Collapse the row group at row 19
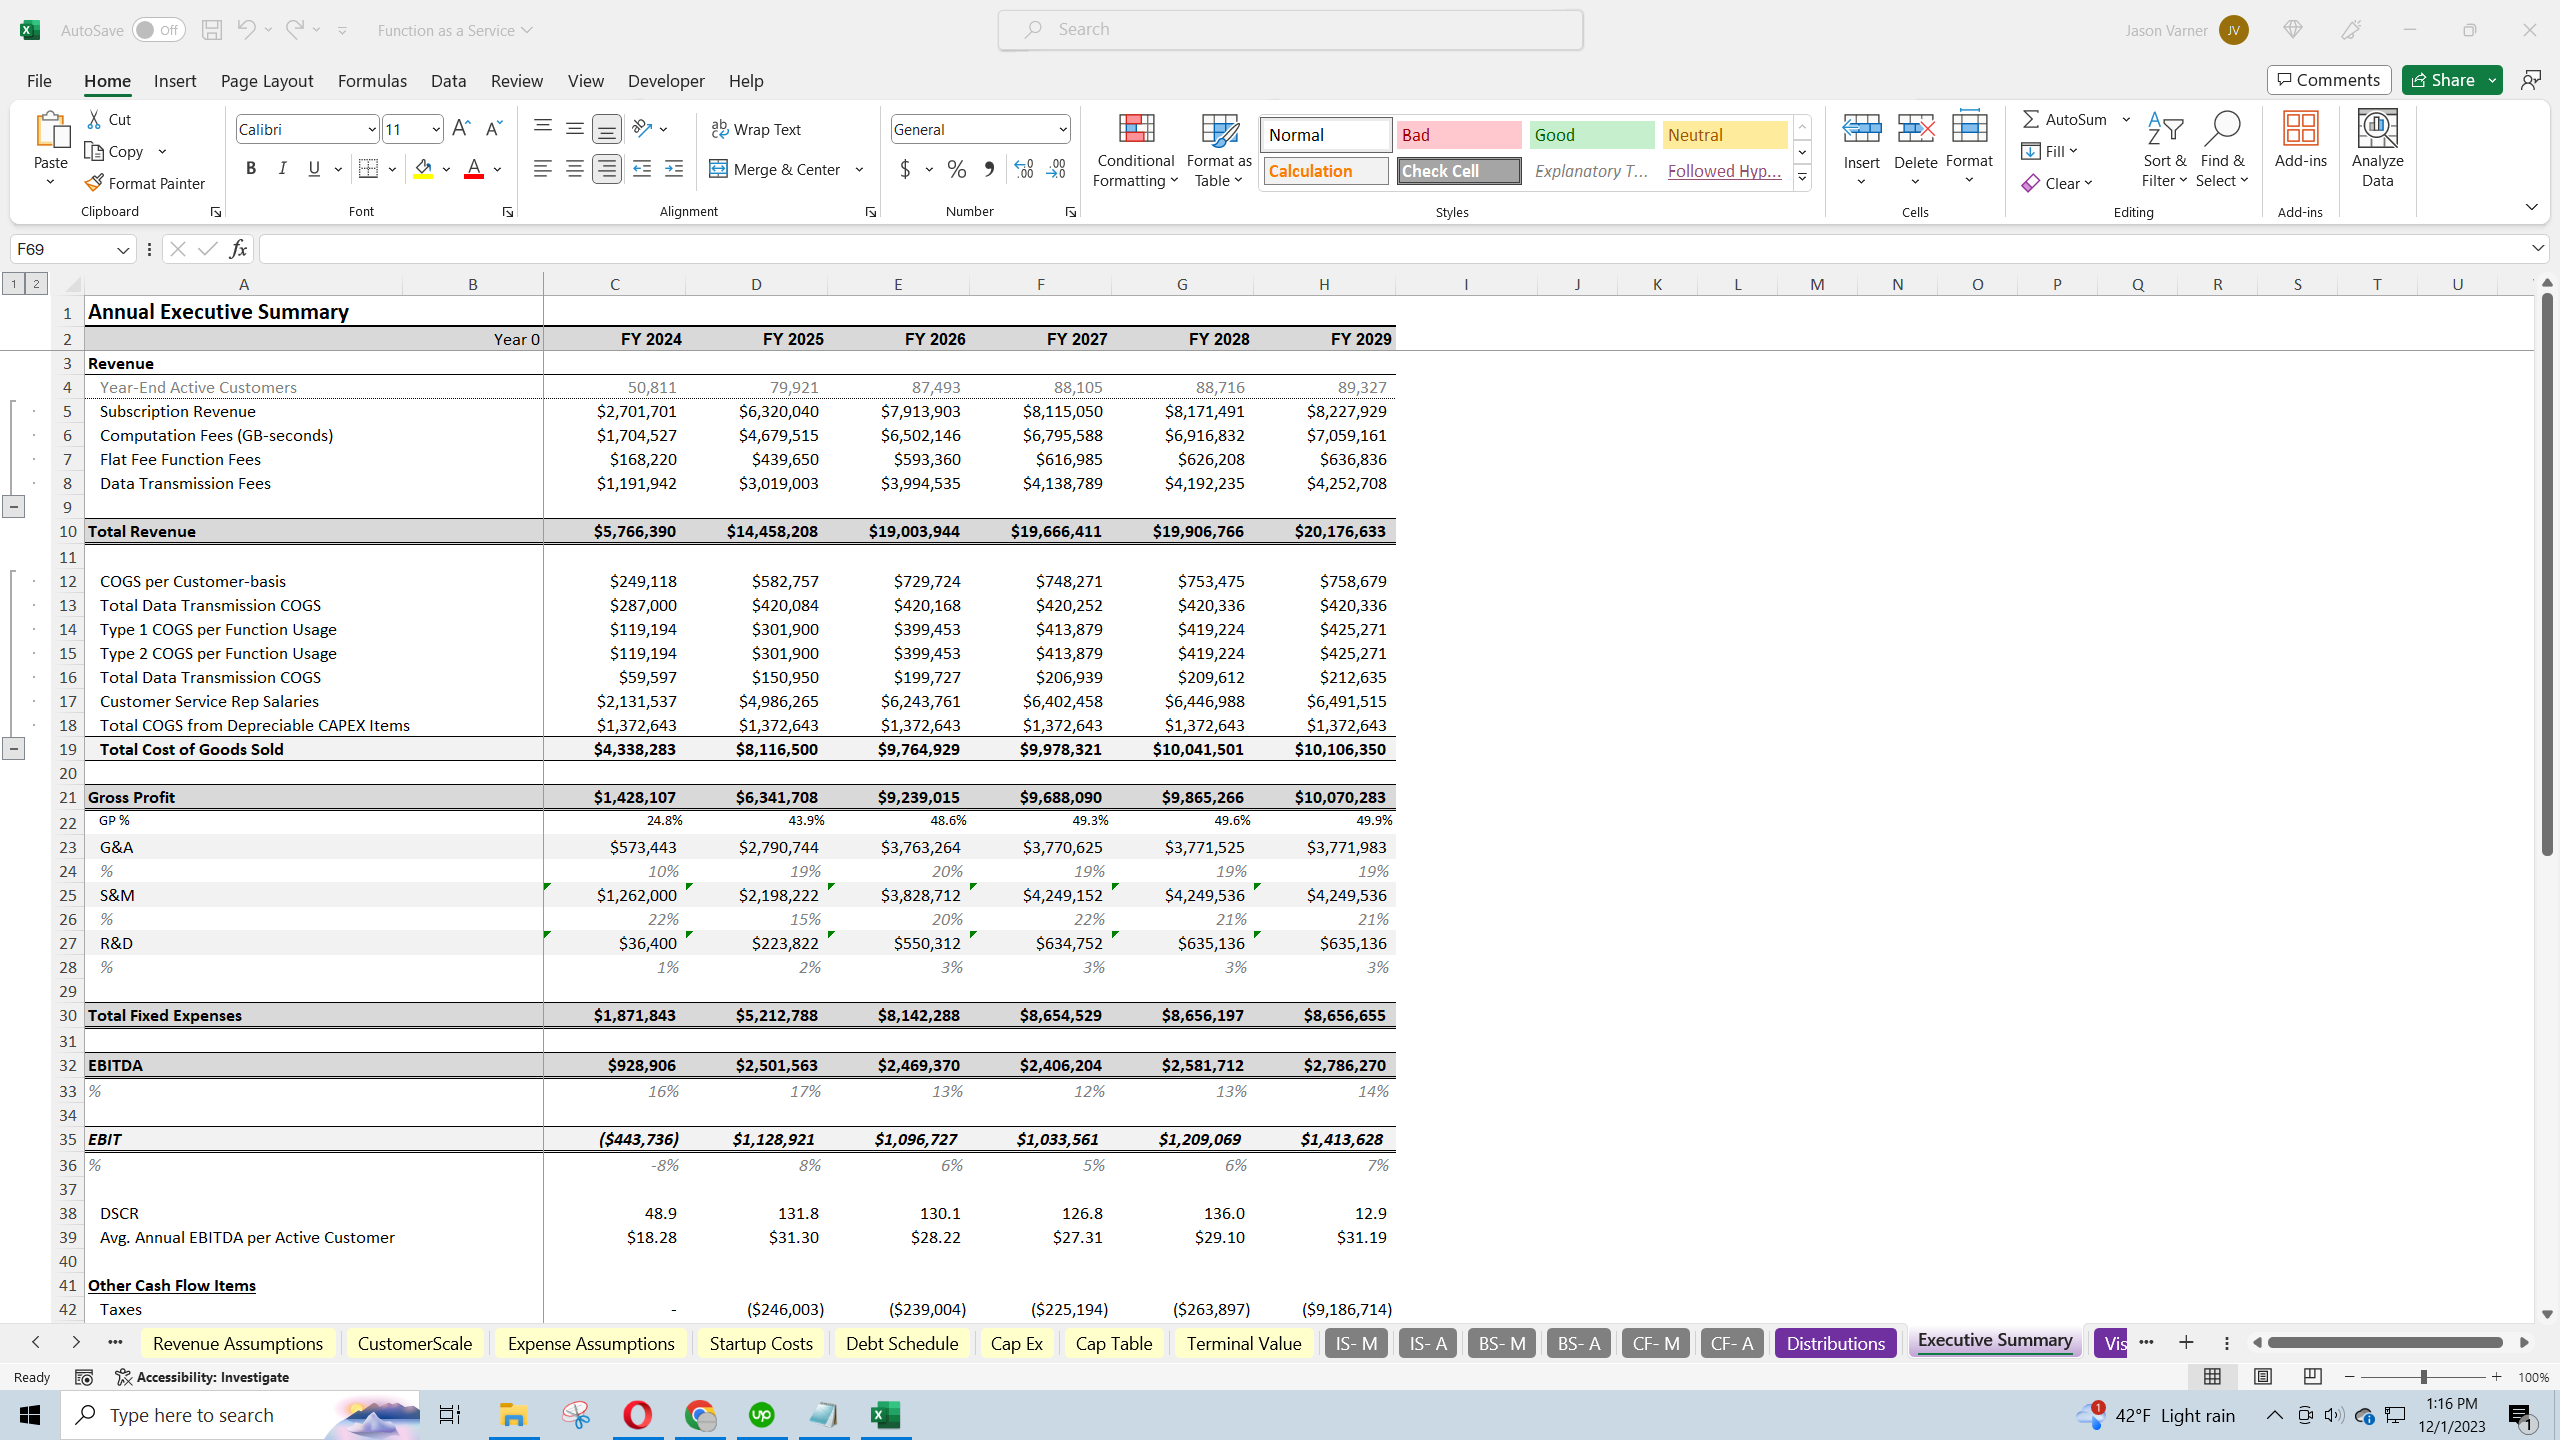The image size is (2560, 1440). tap(13, 748)
